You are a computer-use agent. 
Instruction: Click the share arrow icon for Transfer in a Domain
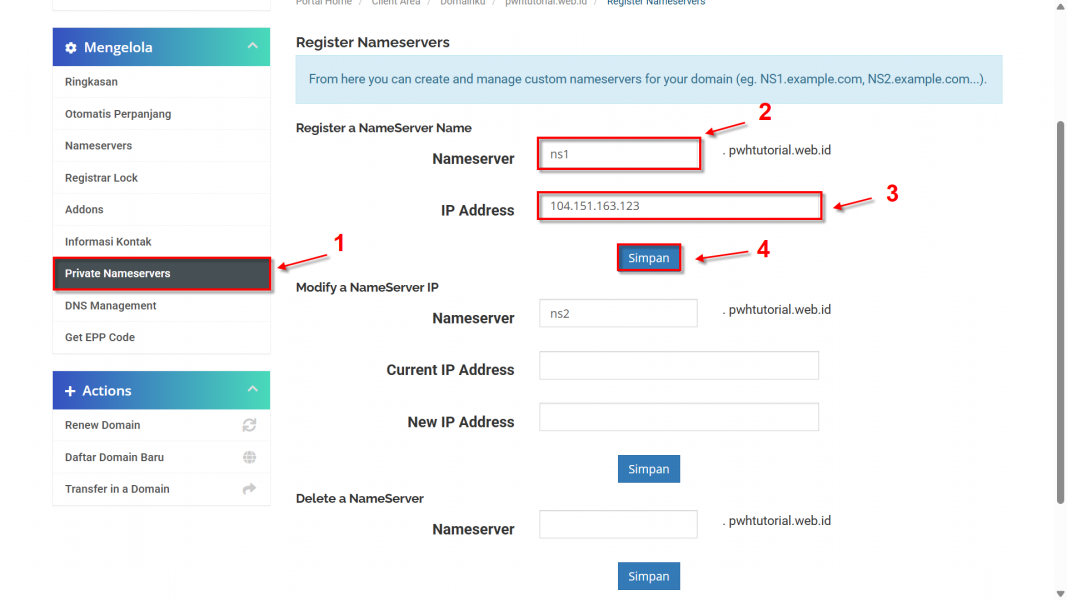coord(249,489)
